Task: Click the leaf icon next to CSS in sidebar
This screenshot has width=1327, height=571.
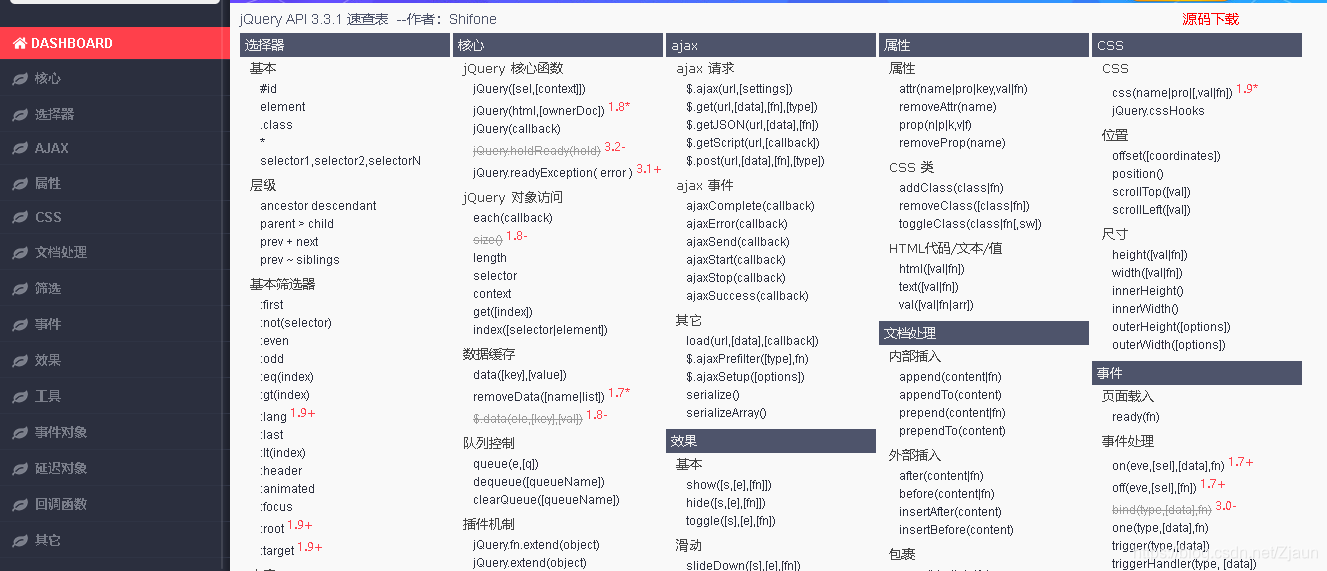Action: (x=19, y=217)
